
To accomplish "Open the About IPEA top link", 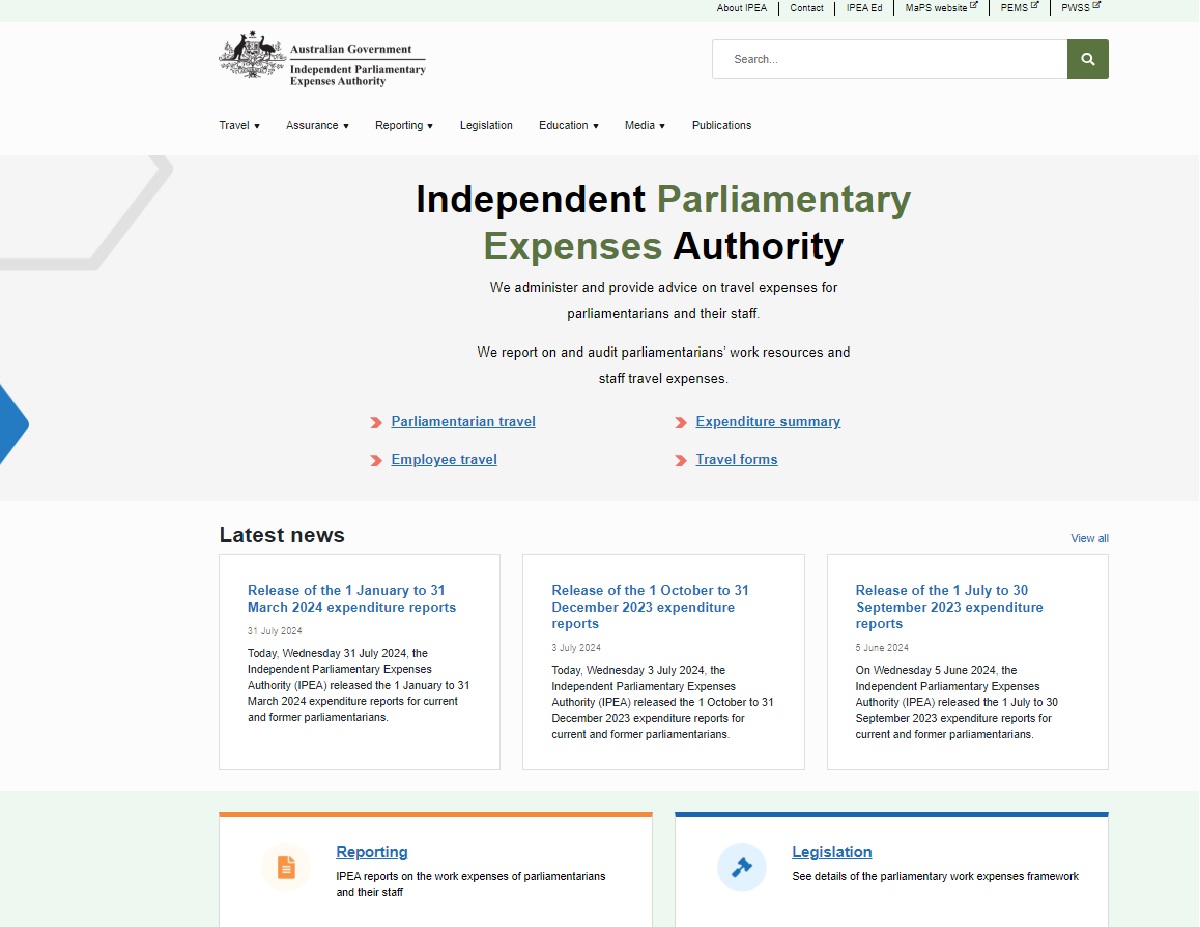I will [x=742, y=8].
